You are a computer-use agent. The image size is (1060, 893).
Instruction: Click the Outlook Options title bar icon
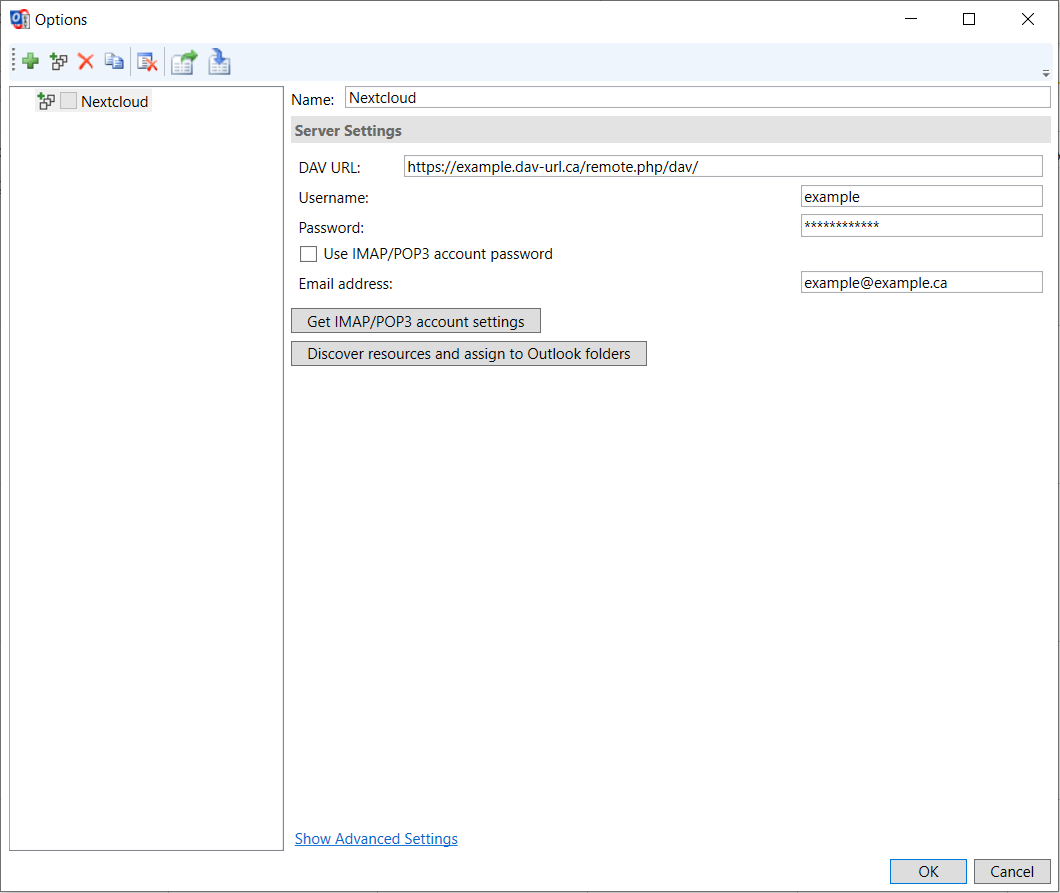coord(20,19)
